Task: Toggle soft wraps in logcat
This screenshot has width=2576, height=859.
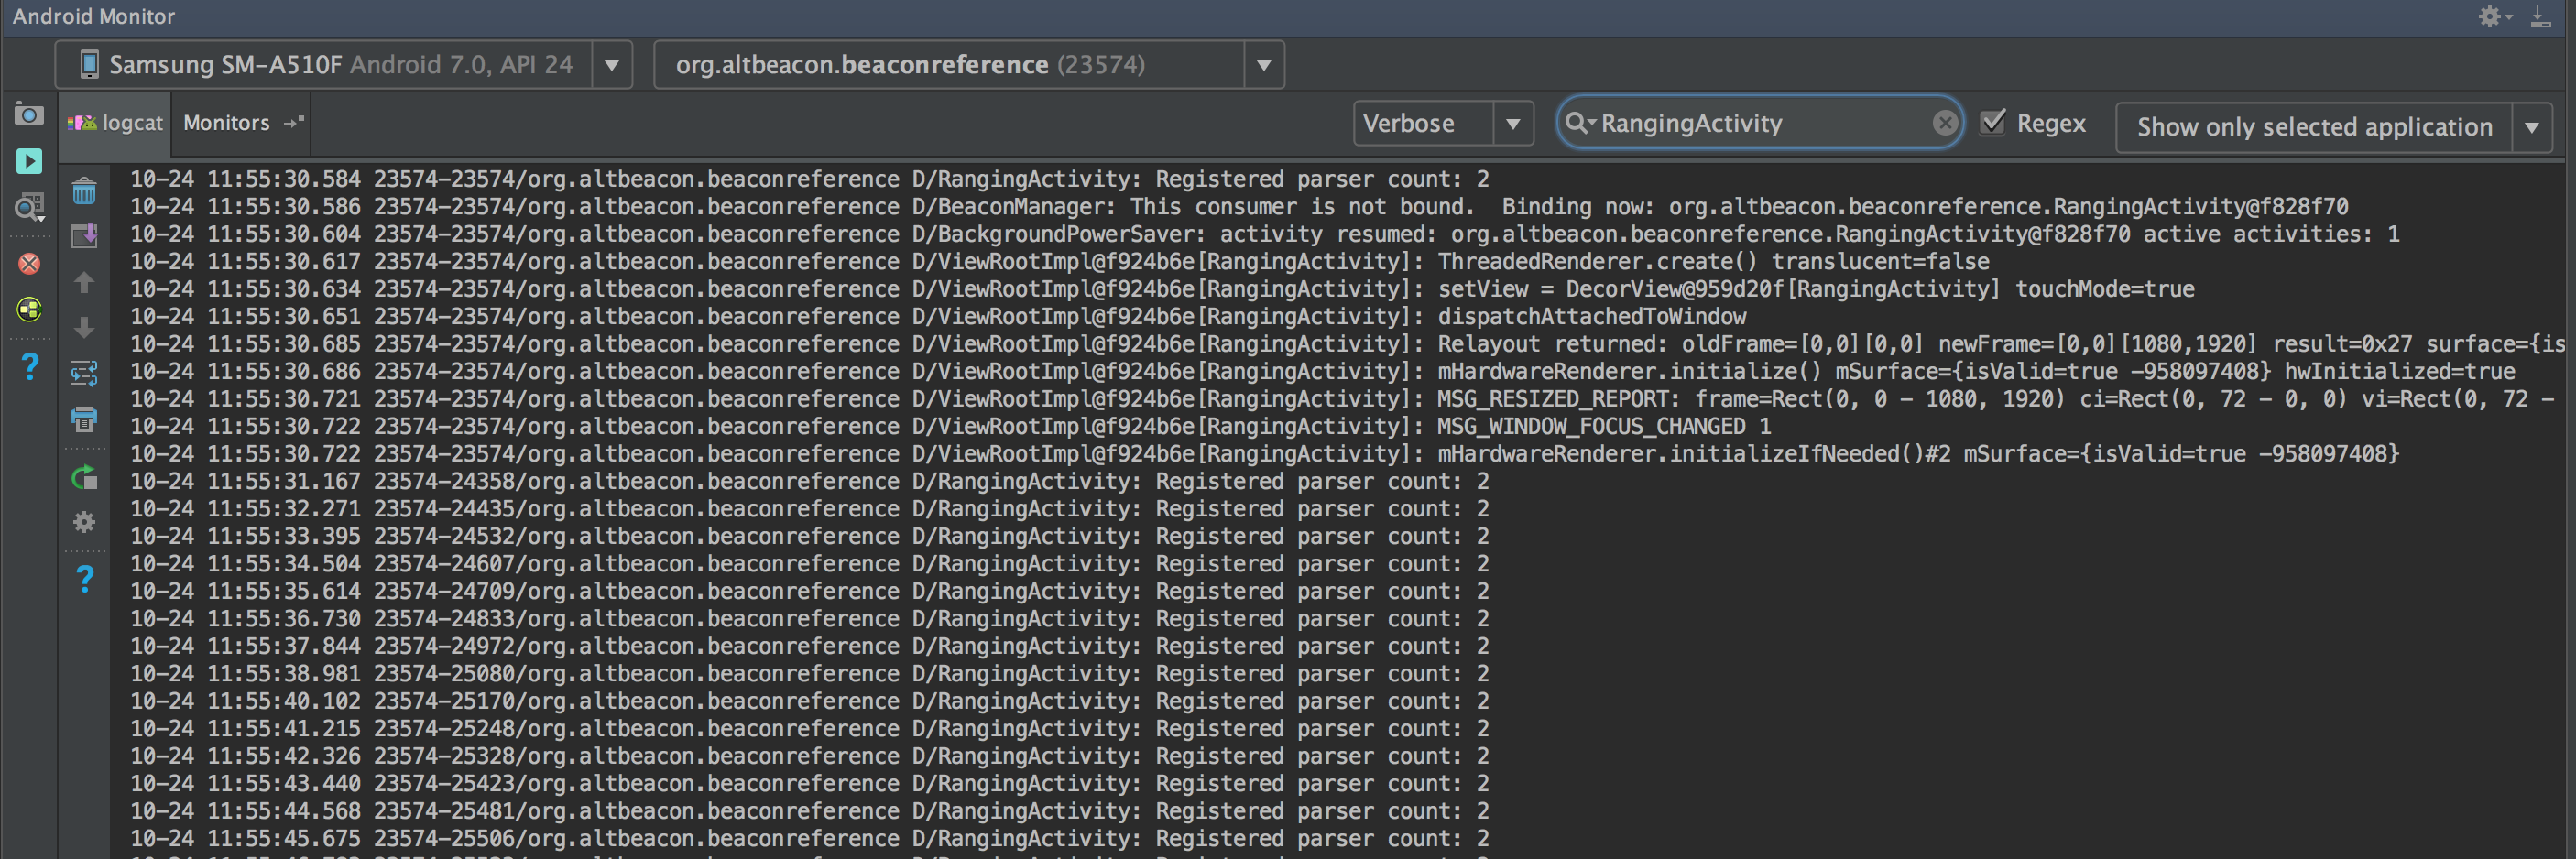Action: tap(85, 372)
